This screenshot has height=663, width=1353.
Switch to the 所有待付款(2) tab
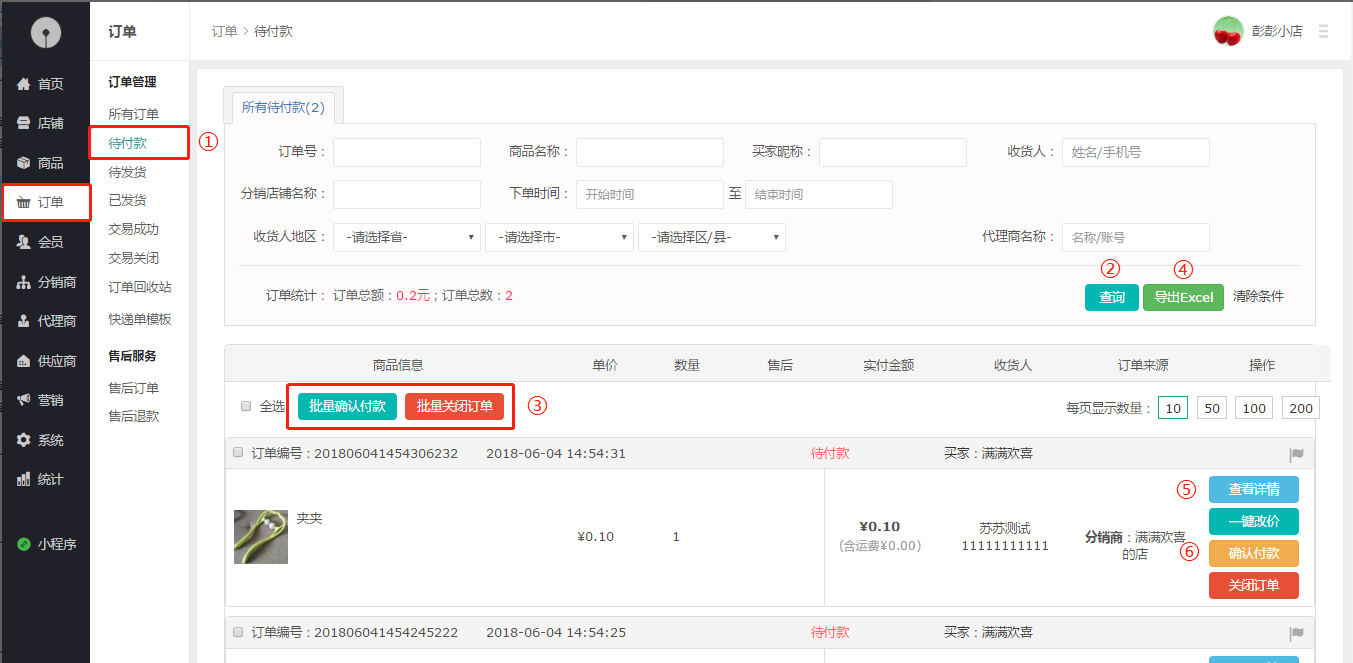pos(283,107)
